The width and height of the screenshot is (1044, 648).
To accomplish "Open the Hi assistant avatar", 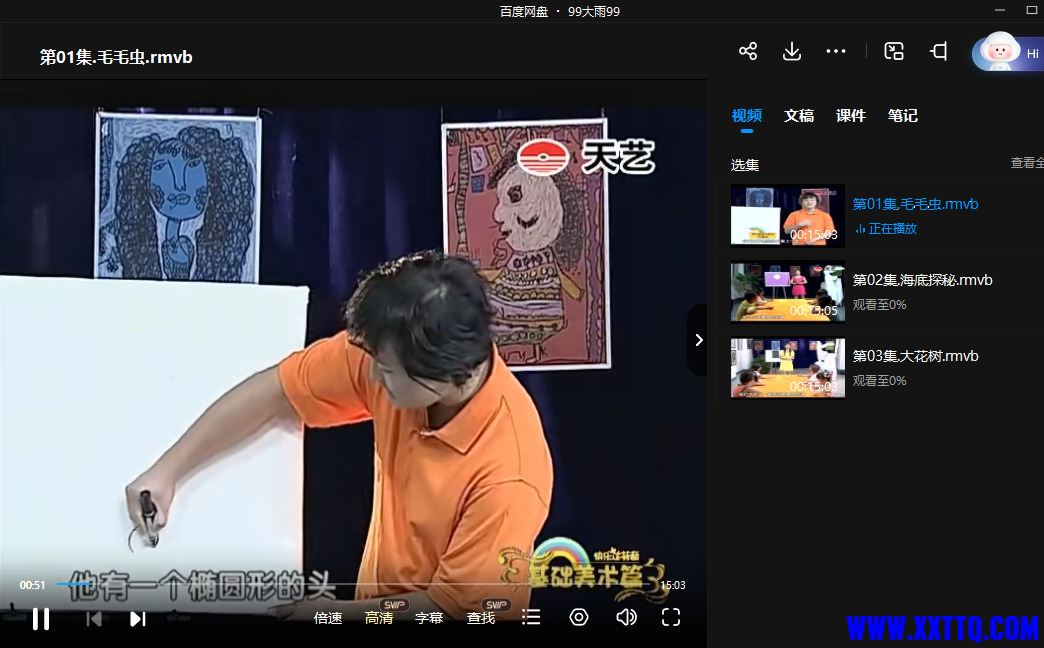I will (1008, 52).
